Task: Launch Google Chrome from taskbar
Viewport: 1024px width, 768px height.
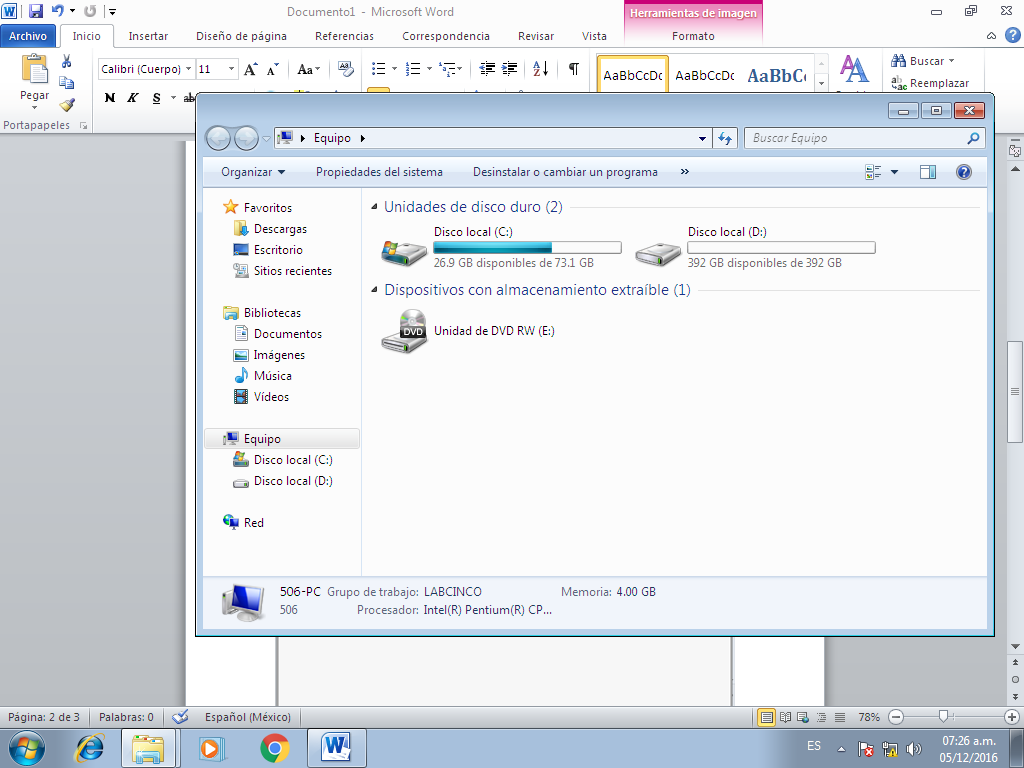Action: coord(273,747)
